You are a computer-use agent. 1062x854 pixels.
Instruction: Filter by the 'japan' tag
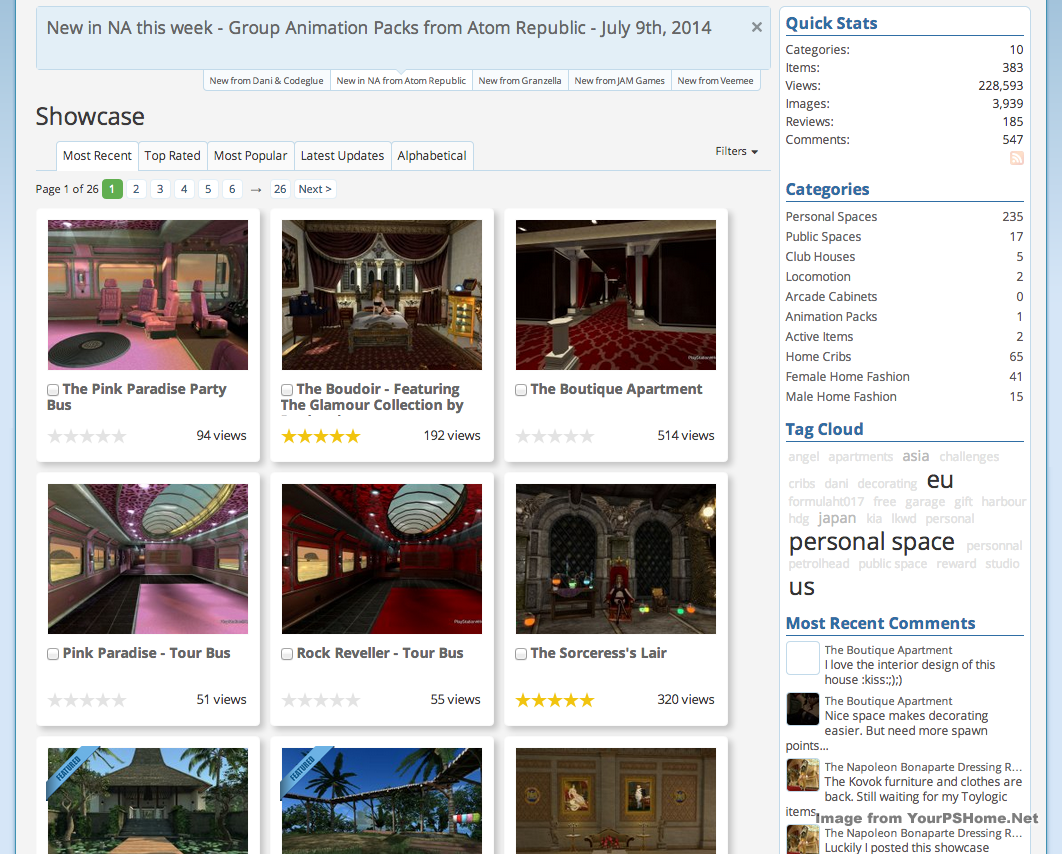point(837,519)
